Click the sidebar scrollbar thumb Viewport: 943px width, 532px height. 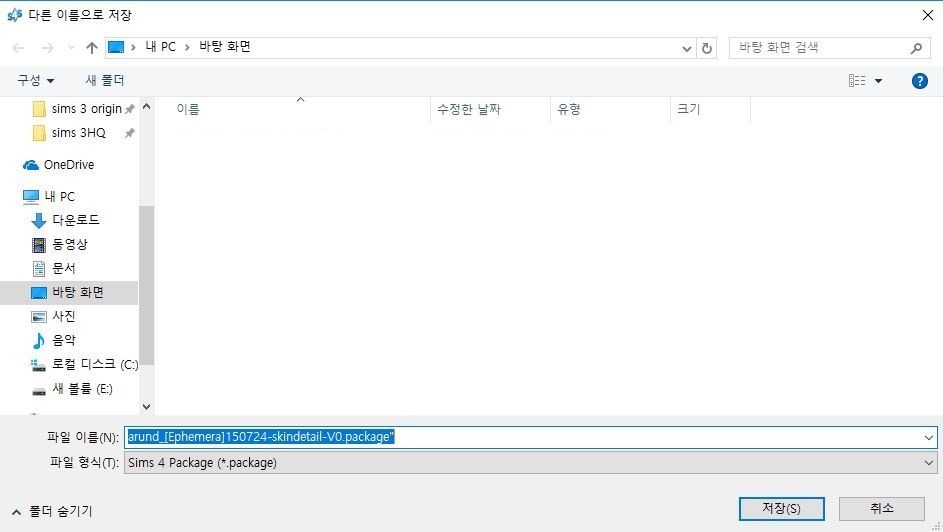(x=146, y=286)
